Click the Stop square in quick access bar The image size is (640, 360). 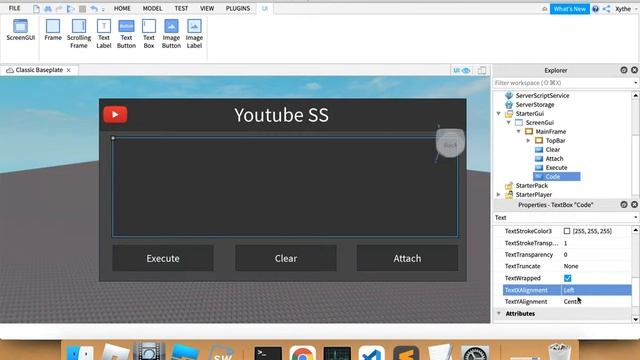[x=82, y=9]
